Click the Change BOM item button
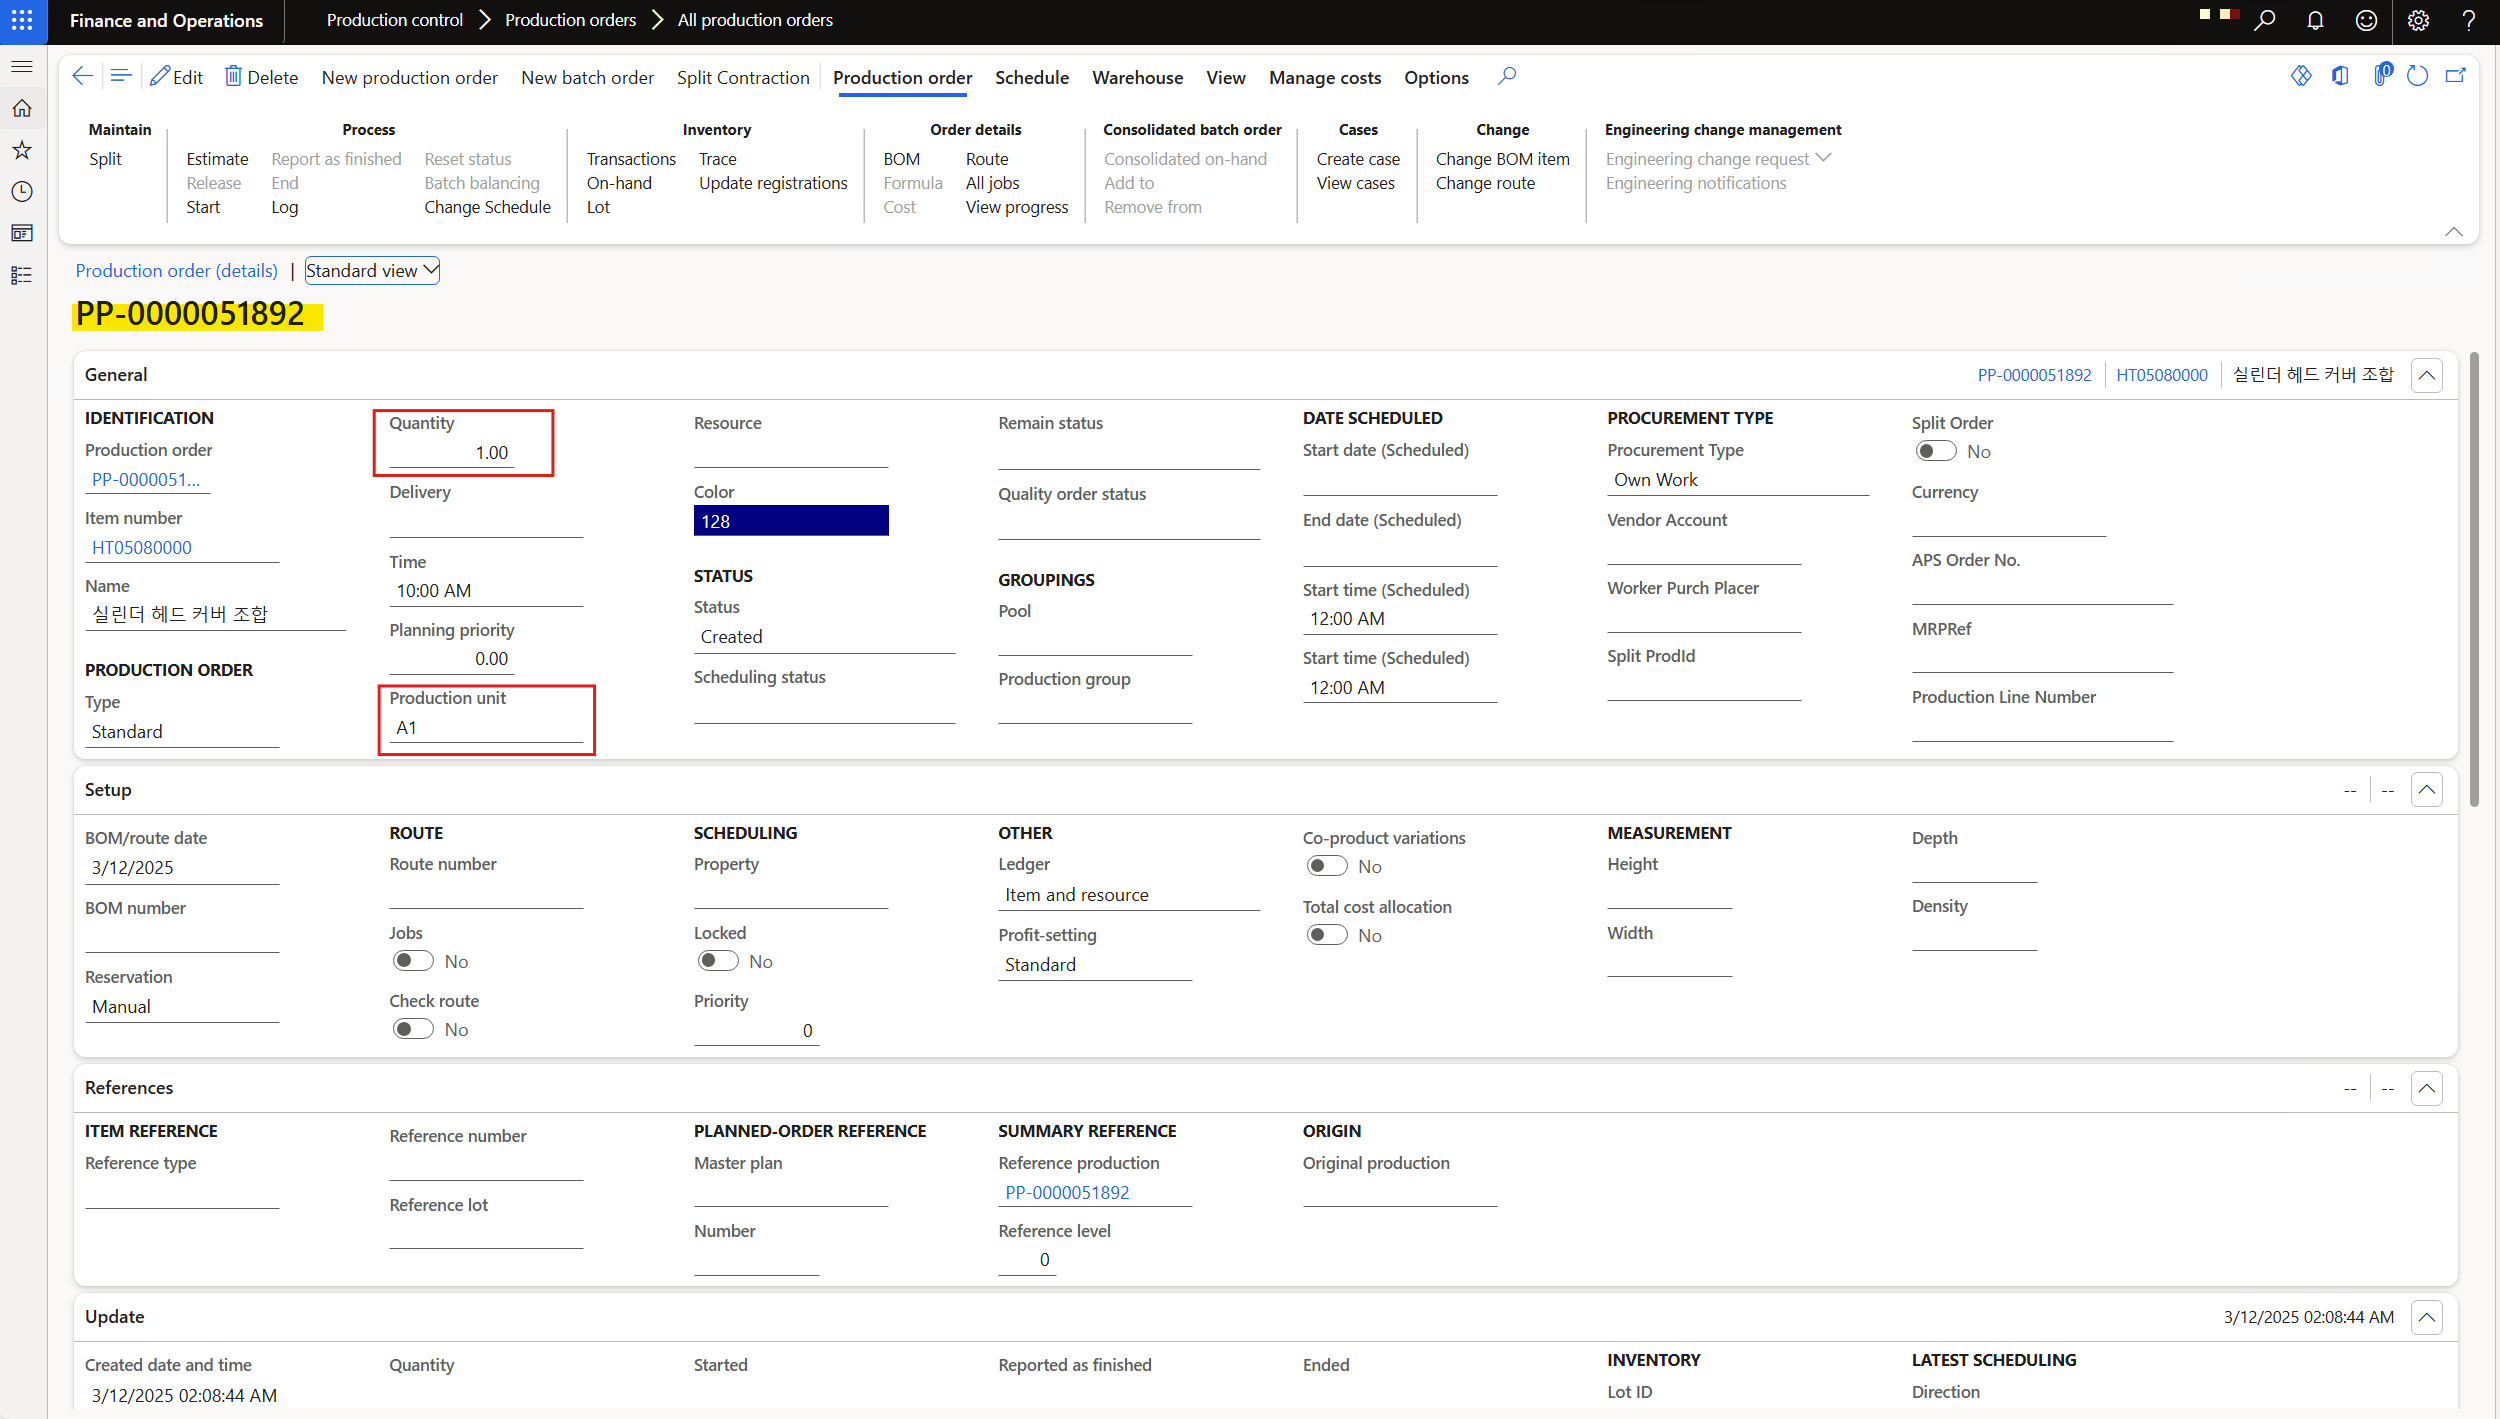The image size is (2500, 1419). coord(1502,159)
